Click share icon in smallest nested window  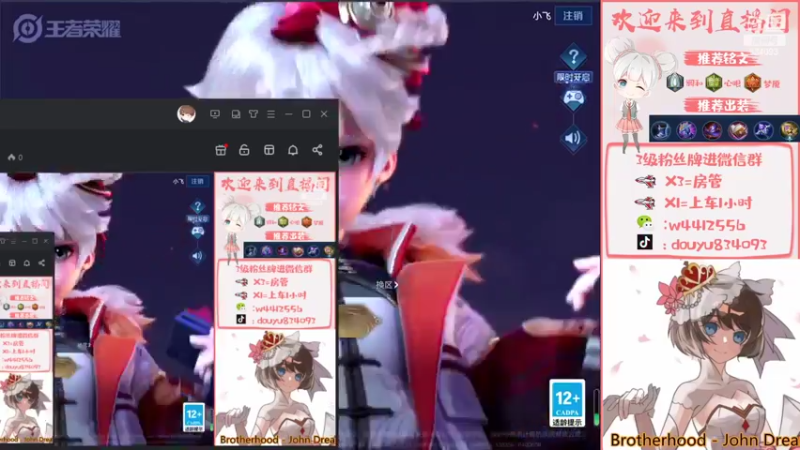pyautogui.click(x=42, y=263)
